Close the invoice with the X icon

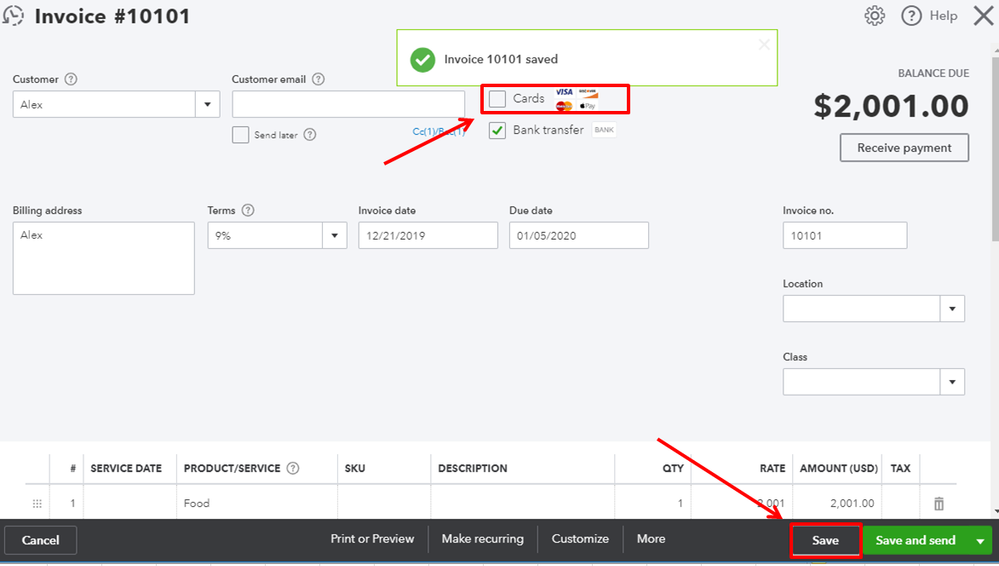[x=983, y=15]
